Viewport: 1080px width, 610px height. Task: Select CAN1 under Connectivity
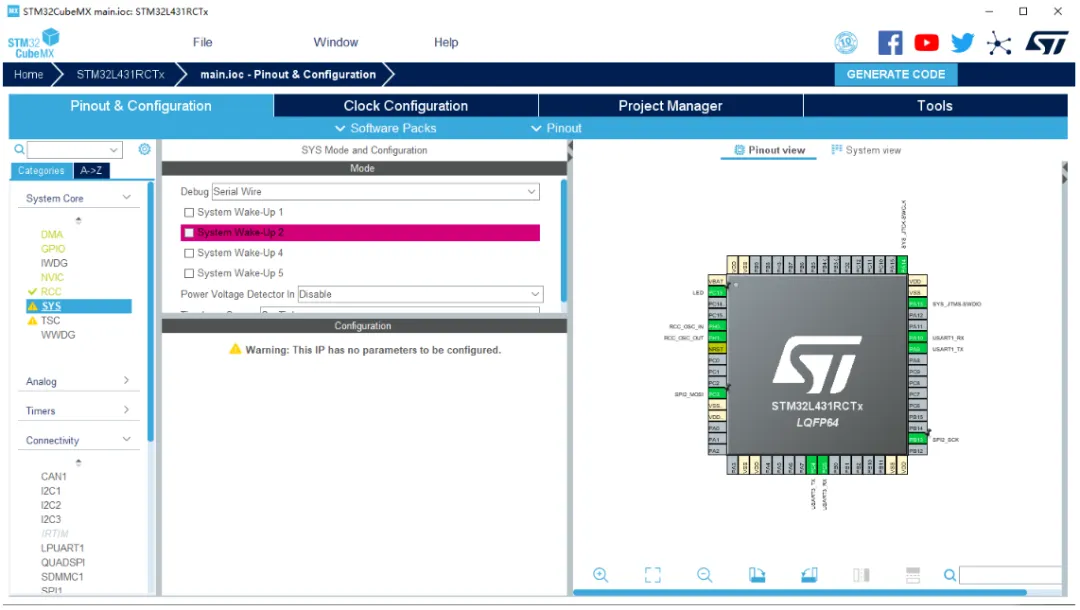click(54, 476)
